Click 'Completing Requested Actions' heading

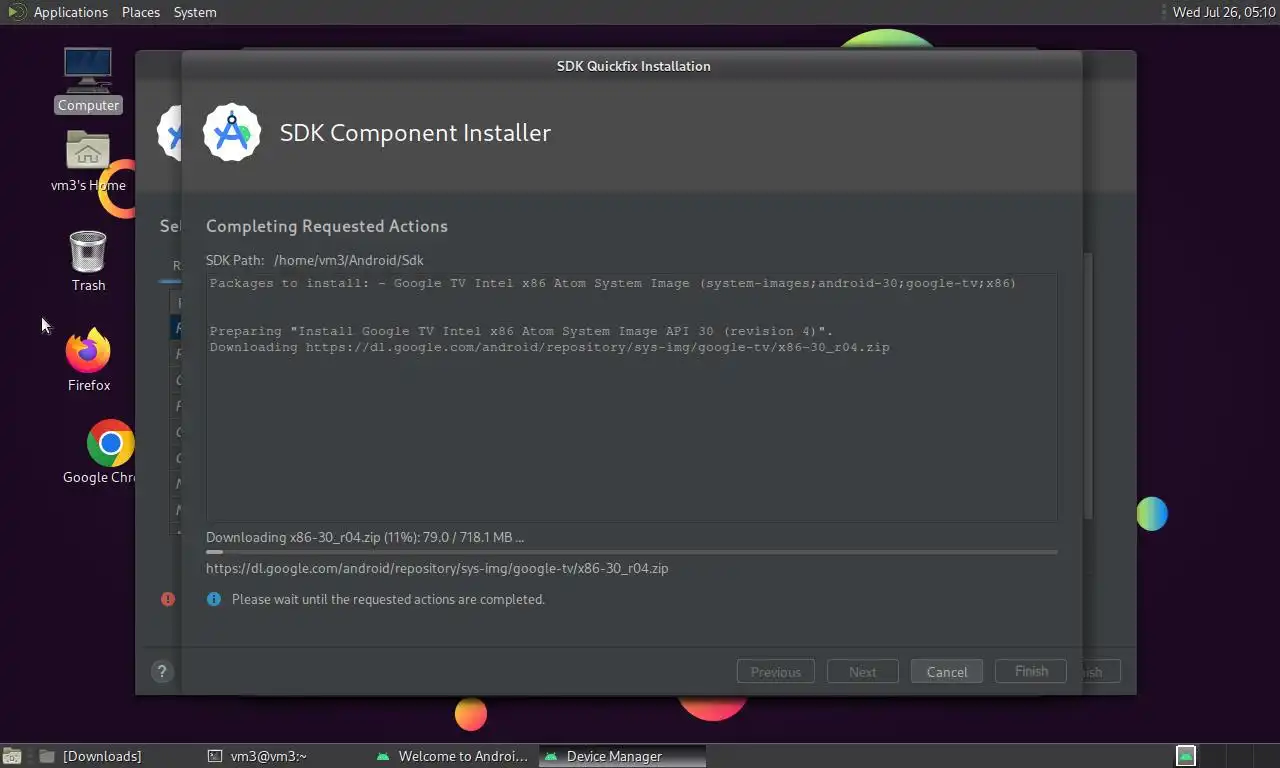[x=327, y=226]
